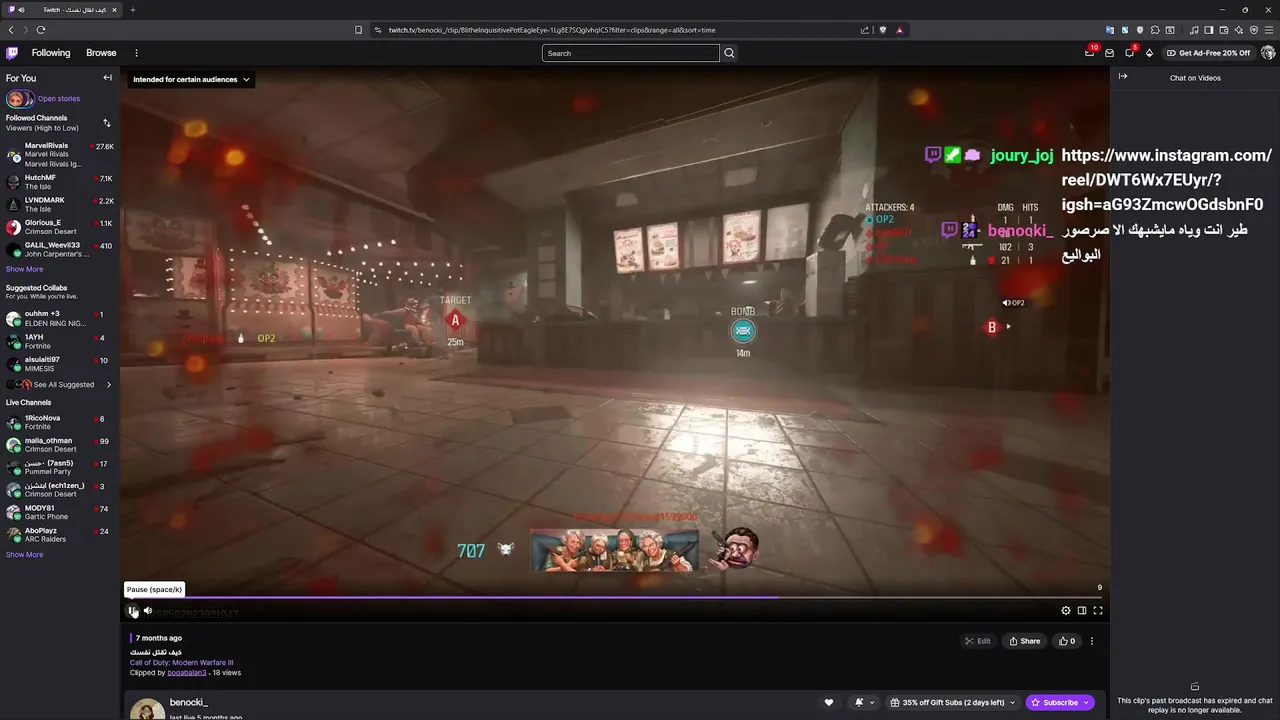Open video player settings gear
Screen dimensions: 1280x720
pos(1066,610)
